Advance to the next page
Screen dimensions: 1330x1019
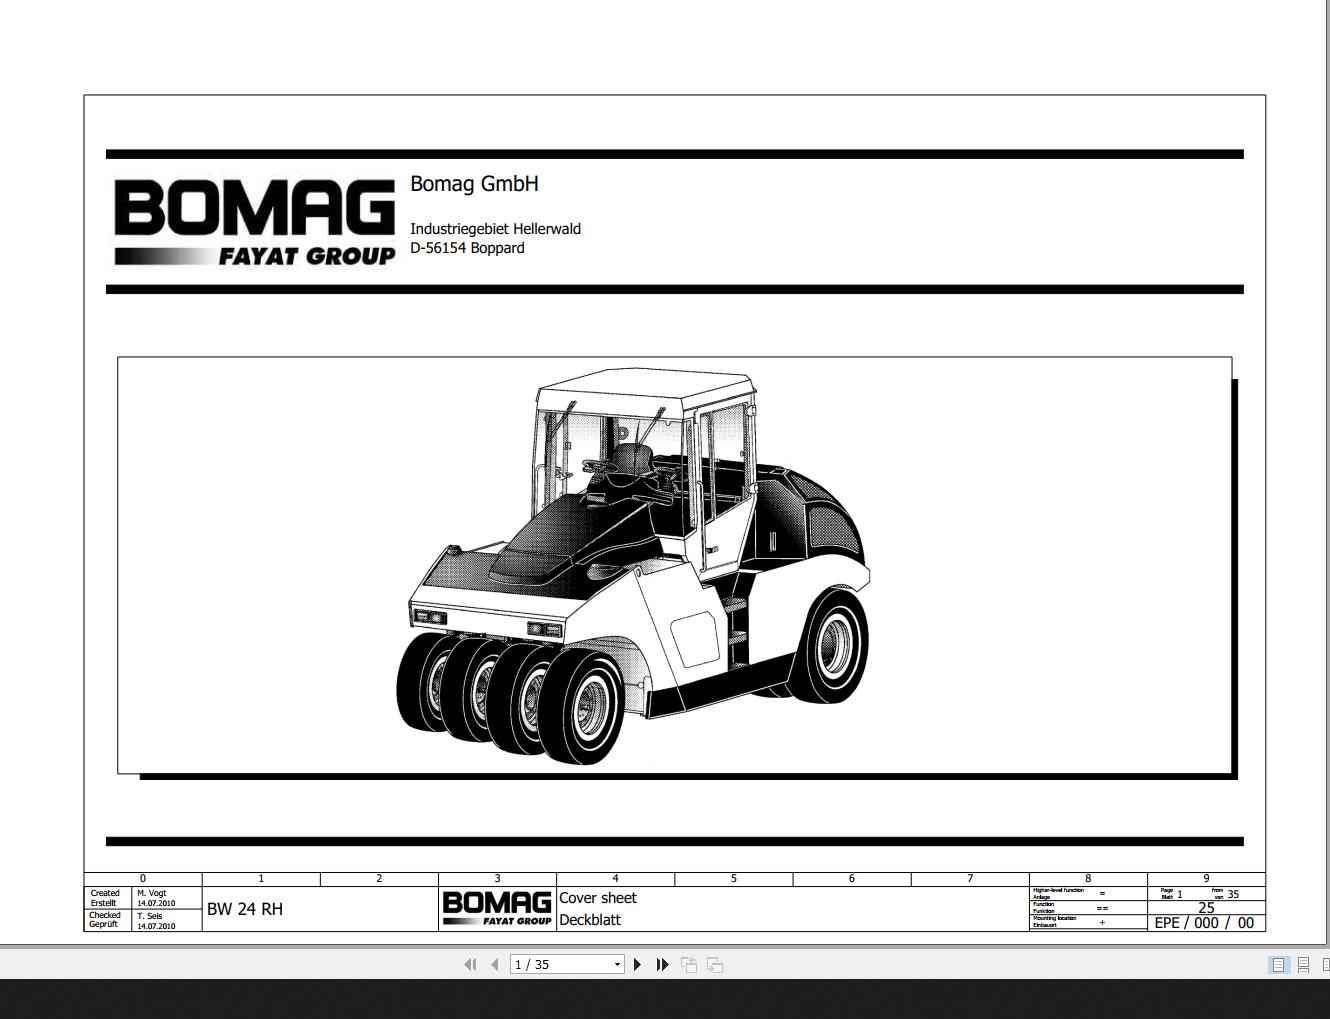point(638,964)
